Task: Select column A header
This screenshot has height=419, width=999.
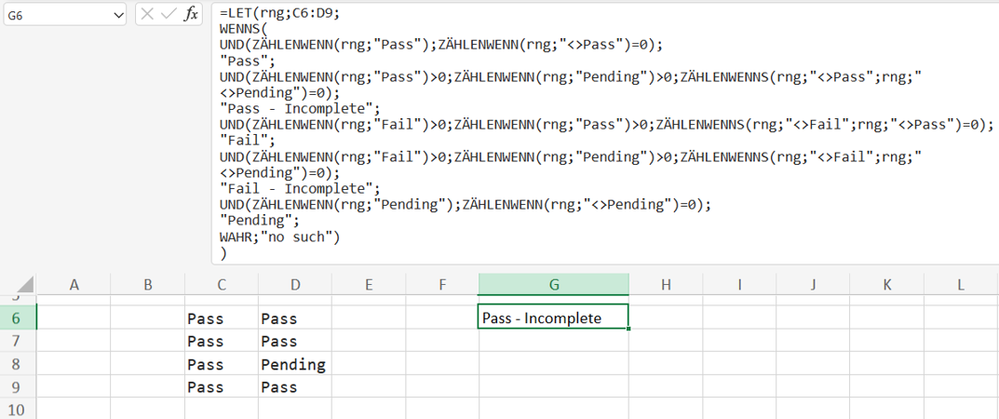Action: 74,285
